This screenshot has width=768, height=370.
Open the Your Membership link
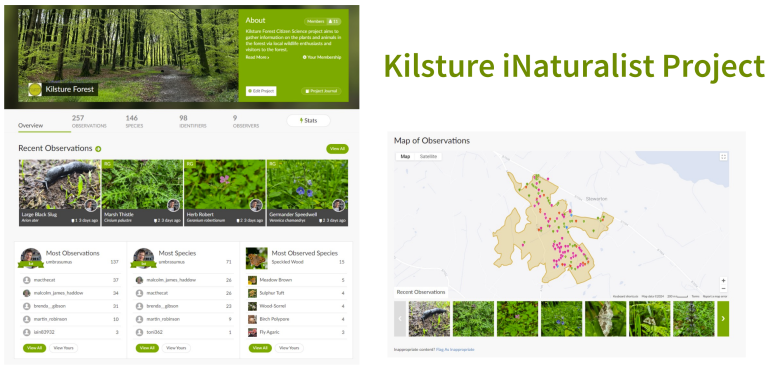pos(322,57)
